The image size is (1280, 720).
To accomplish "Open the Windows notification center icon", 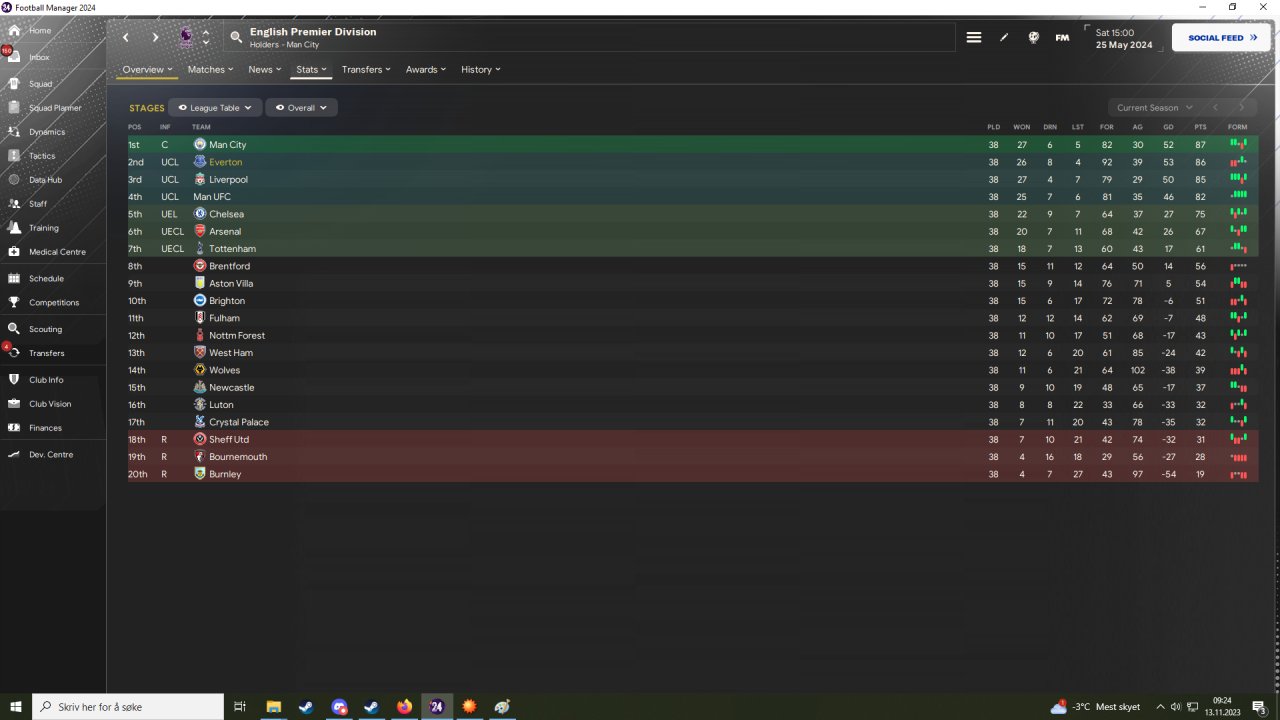I will tap(1259, 707).
